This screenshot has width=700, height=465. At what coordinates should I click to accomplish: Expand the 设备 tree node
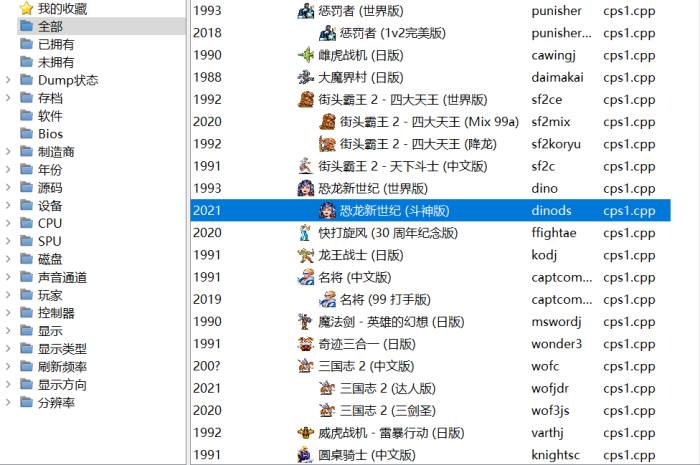pos(8,205)
